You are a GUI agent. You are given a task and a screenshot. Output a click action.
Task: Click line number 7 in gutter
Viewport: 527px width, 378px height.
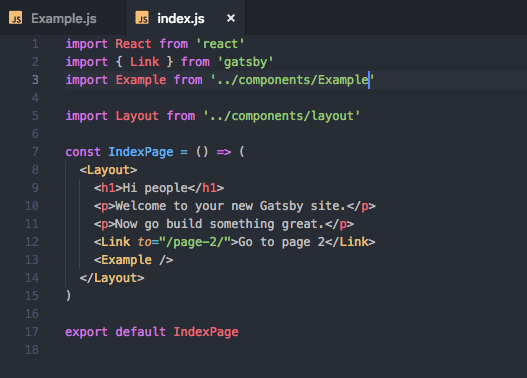pos(35,152)
